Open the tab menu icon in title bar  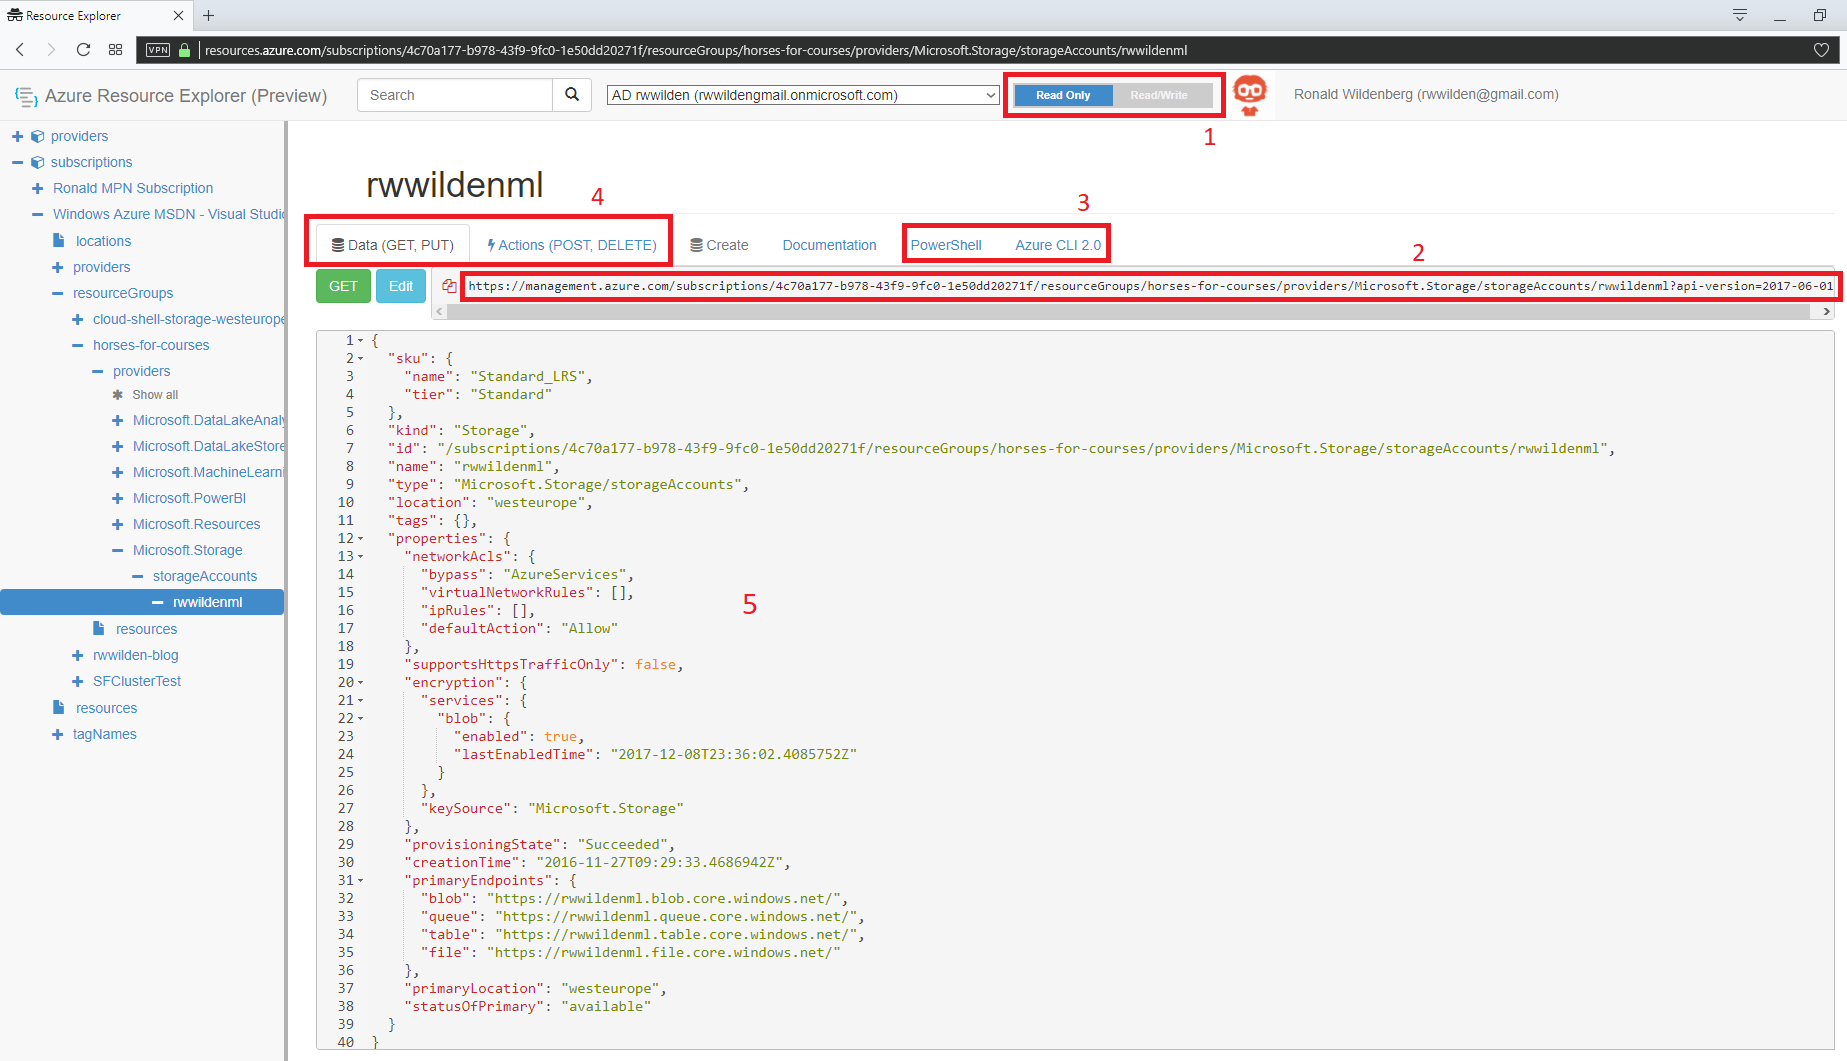coord(1740,15)
